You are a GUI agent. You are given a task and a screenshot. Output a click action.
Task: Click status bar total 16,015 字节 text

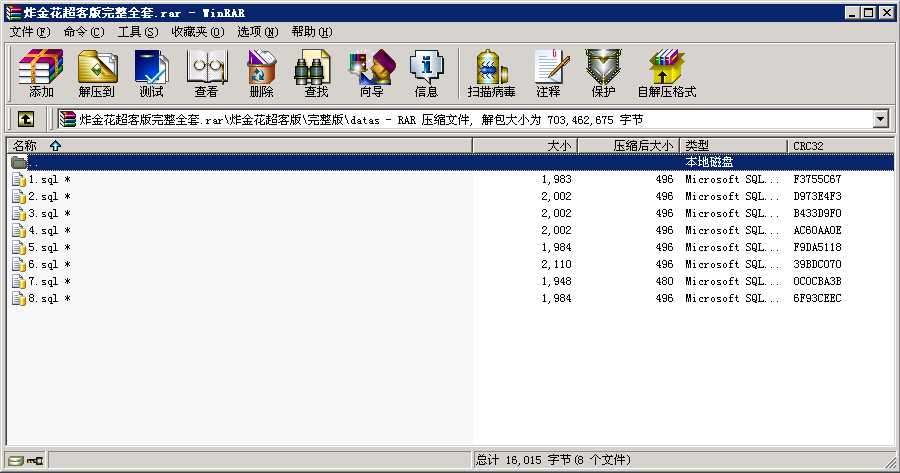tap(553, 460)
